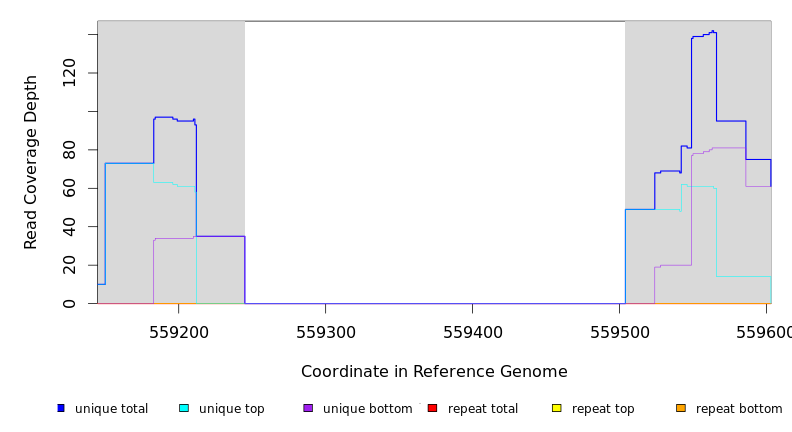The height and width of the screenshot is (432, 792).
Task: Click the cyan unique top legend swatch
Action: pos(184,408)
